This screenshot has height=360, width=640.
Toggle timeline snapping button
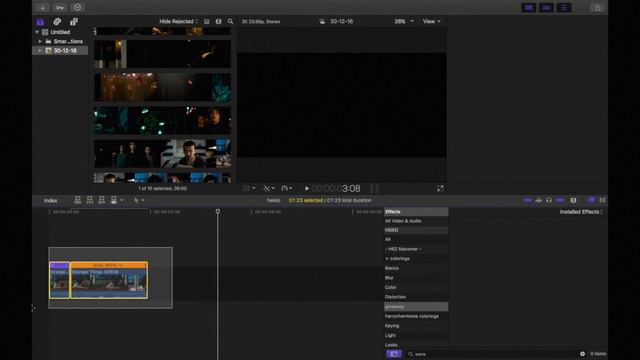tap(560, 200)
